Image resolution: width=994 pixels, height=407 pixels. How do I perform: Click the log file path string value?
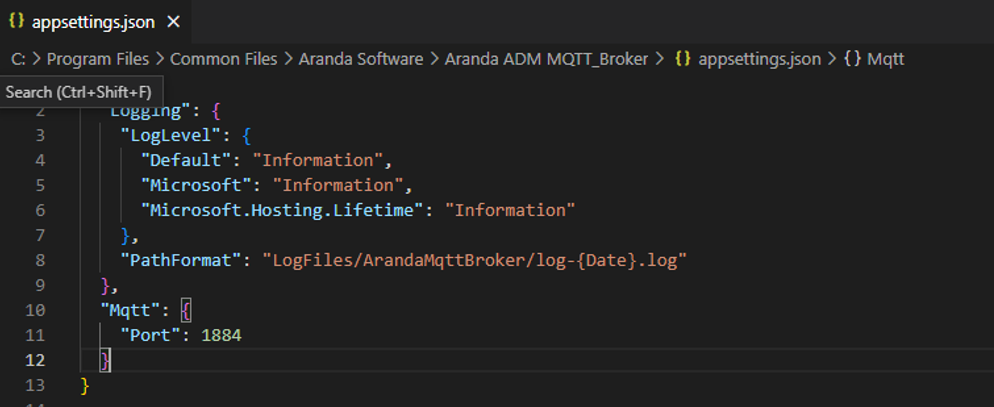[475, 260]
